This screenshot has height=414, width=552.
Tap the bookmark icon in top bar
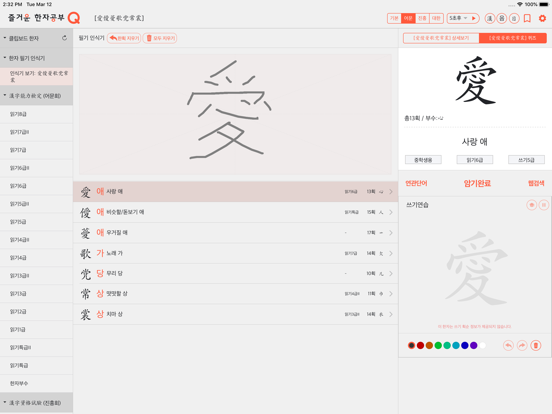(527, 18)
